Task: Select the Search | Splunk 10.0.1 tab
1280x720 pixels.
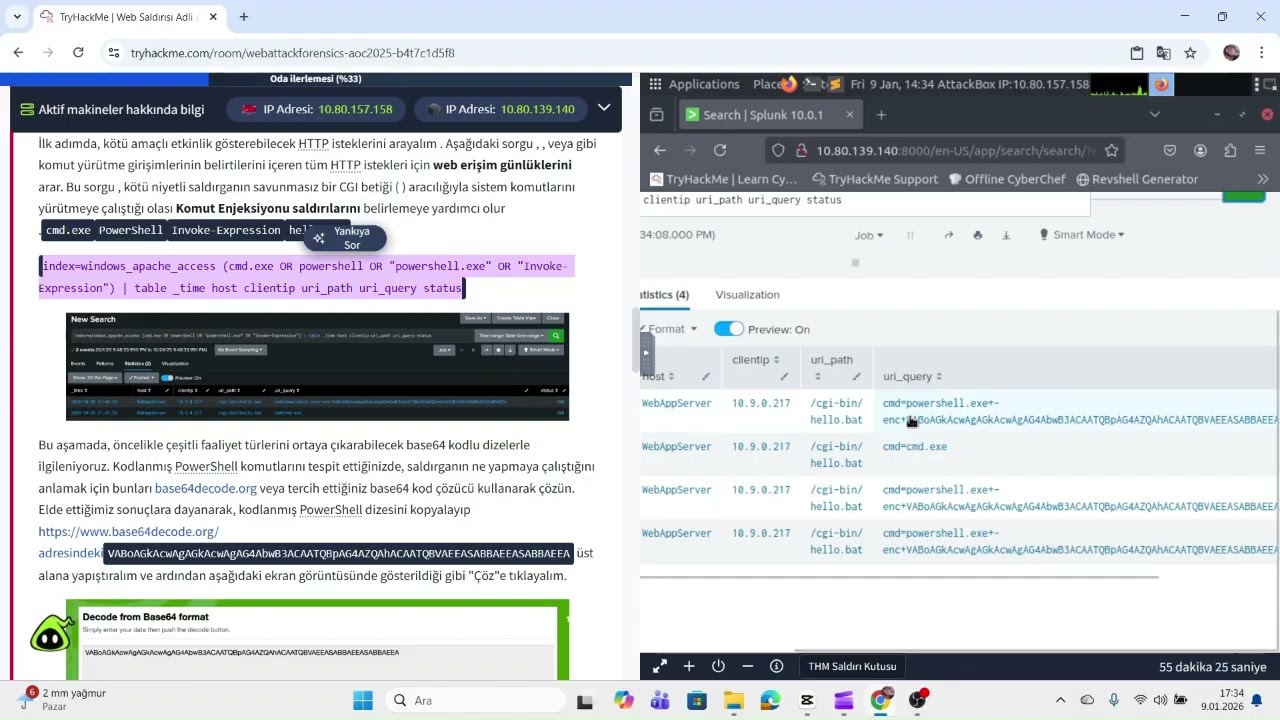Action: click(x=770, y=115)
